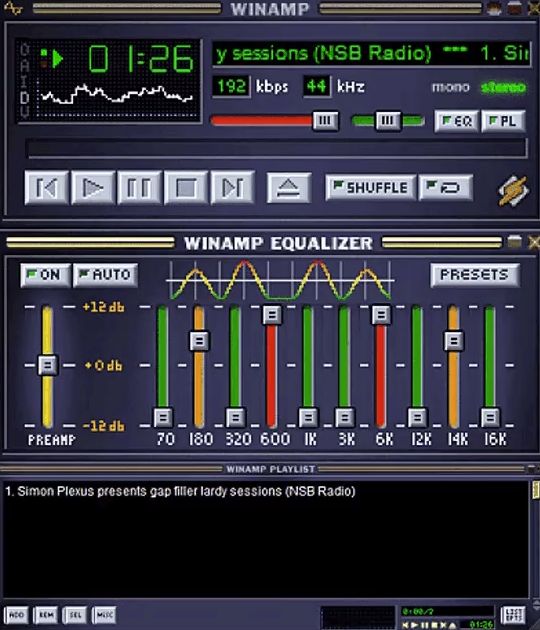This screenshot has width=540, height=630.
Task: Toggle the PL playlist window button
Action: pyautogui.click(x=503, y=121)
